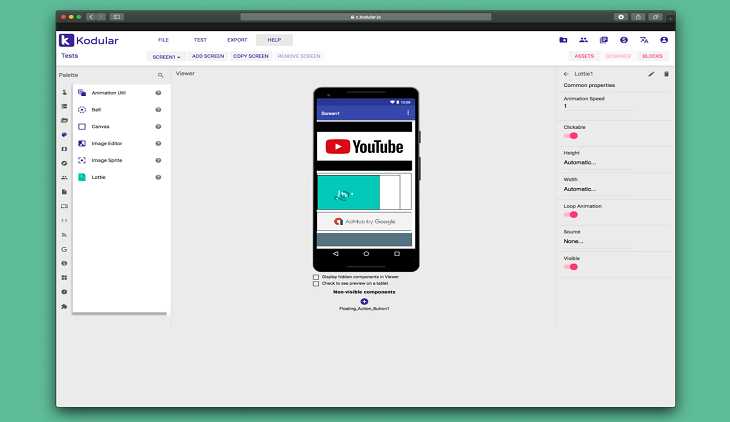Select the paint palette Drawing category icon
Image resolution: width=730 pixels, height=422 pixels.
[x=64, y=135]
